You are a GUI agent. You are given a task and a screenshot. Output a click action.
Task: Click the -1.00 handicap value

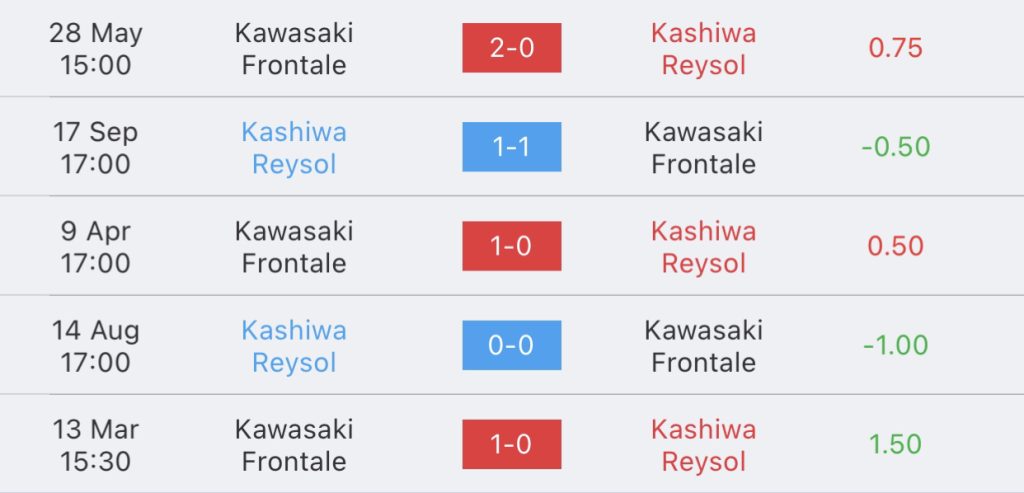895,345
